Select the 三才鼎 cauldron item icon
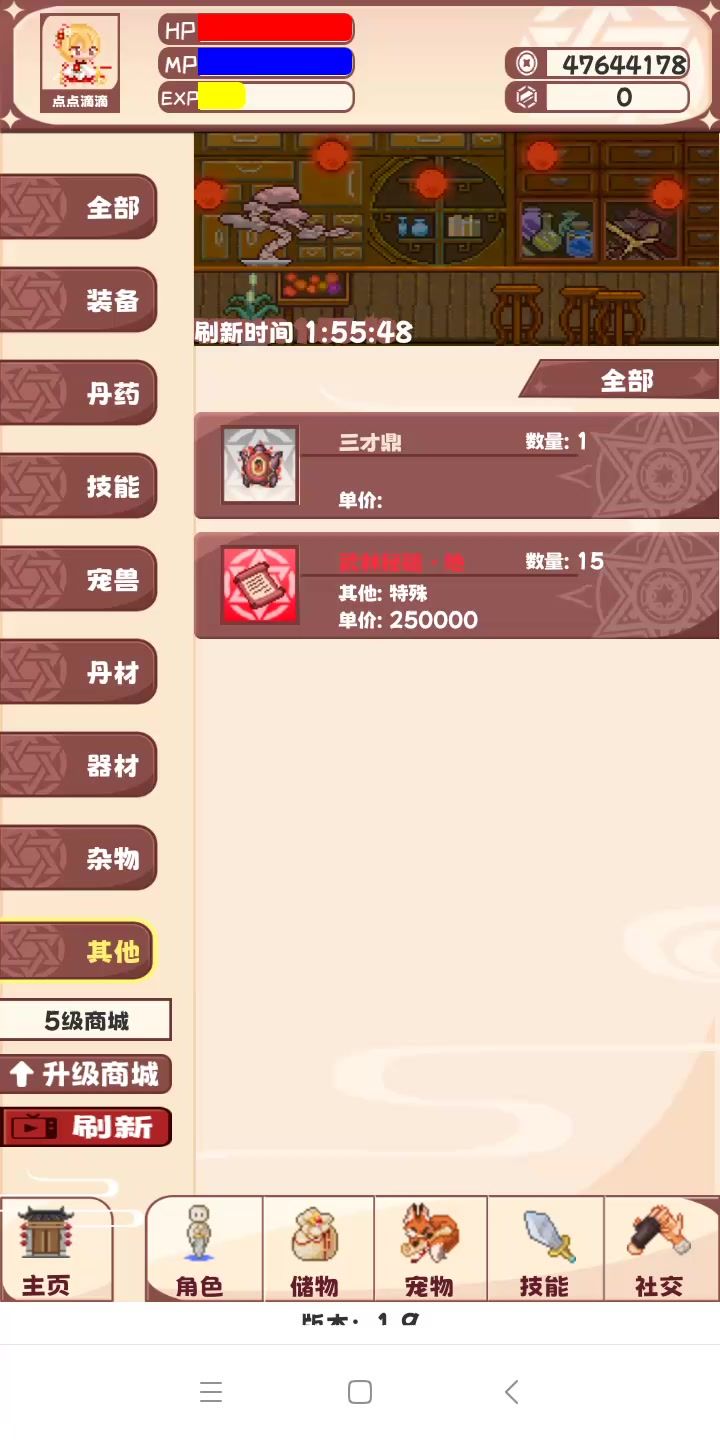The width and height of the screenshot is (720, 1440). 260,465
